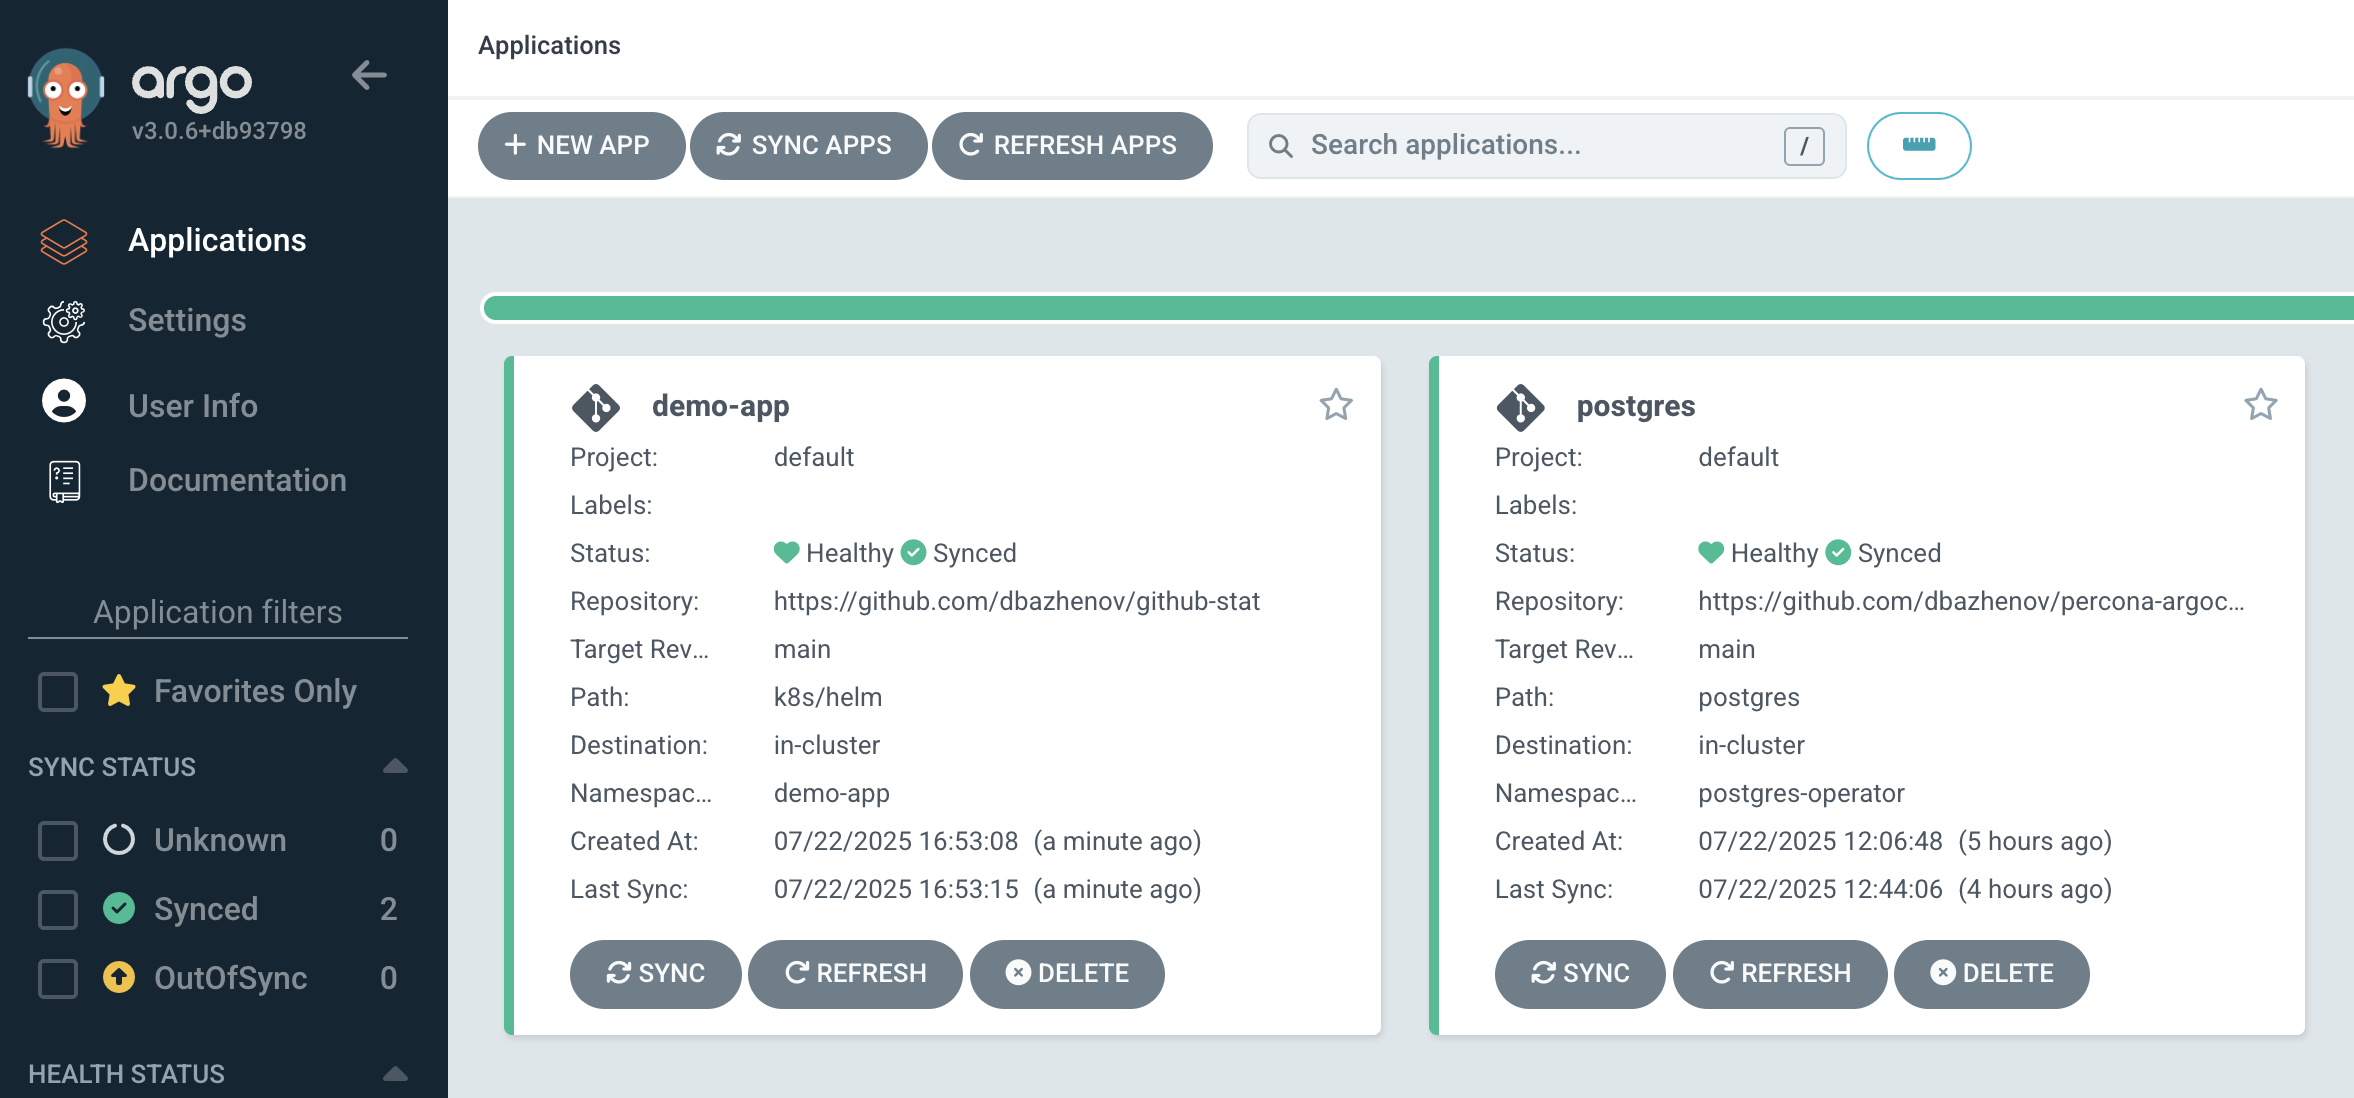Click demo-app path value k8s/helm
Viewport: 2354px width, 1098px height.
click(827, 697)
